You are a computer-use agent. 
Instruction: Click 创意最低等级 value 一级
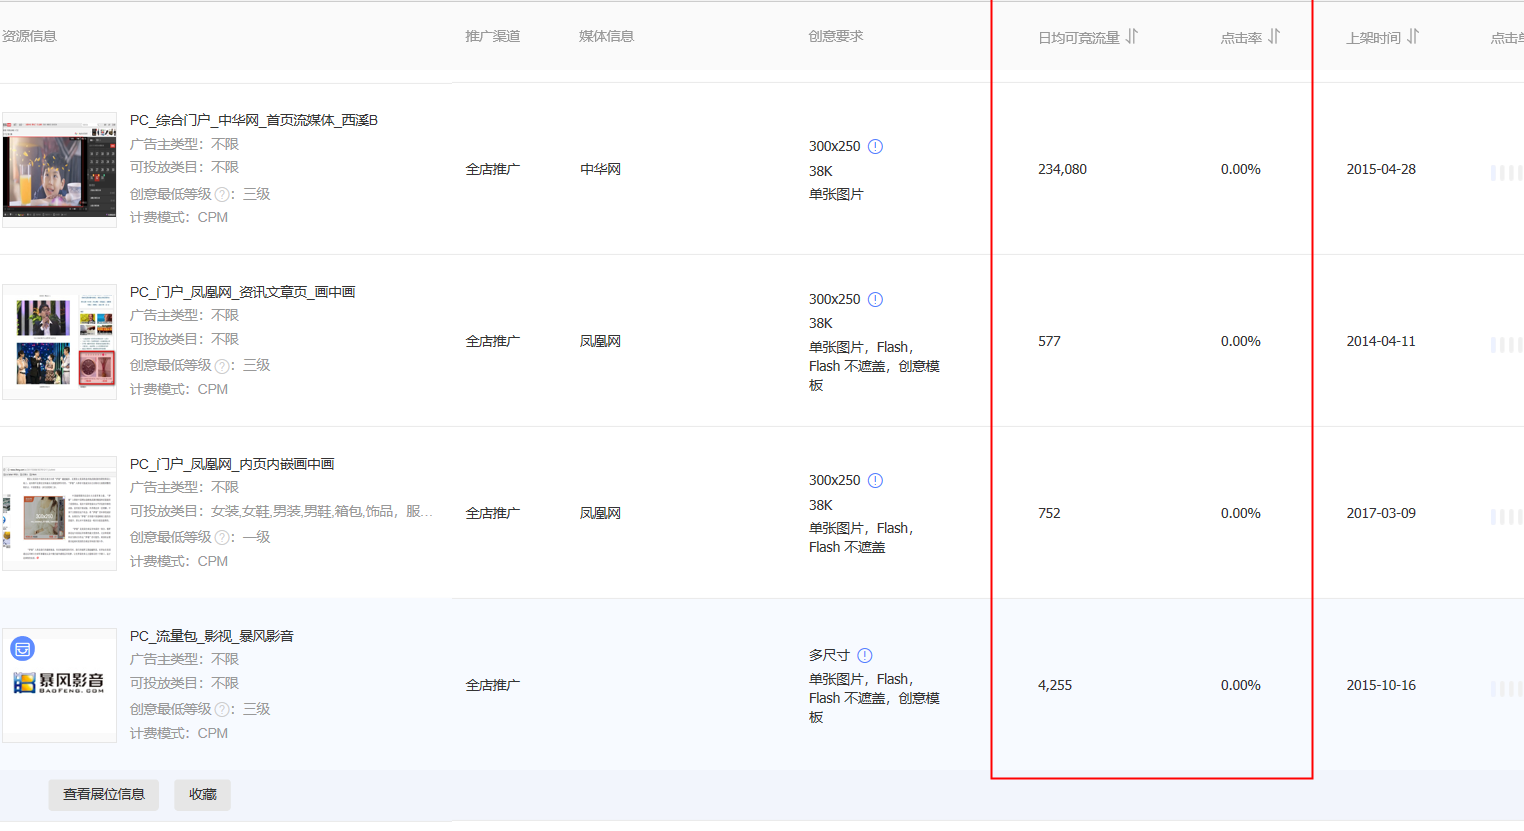(257, 537)
